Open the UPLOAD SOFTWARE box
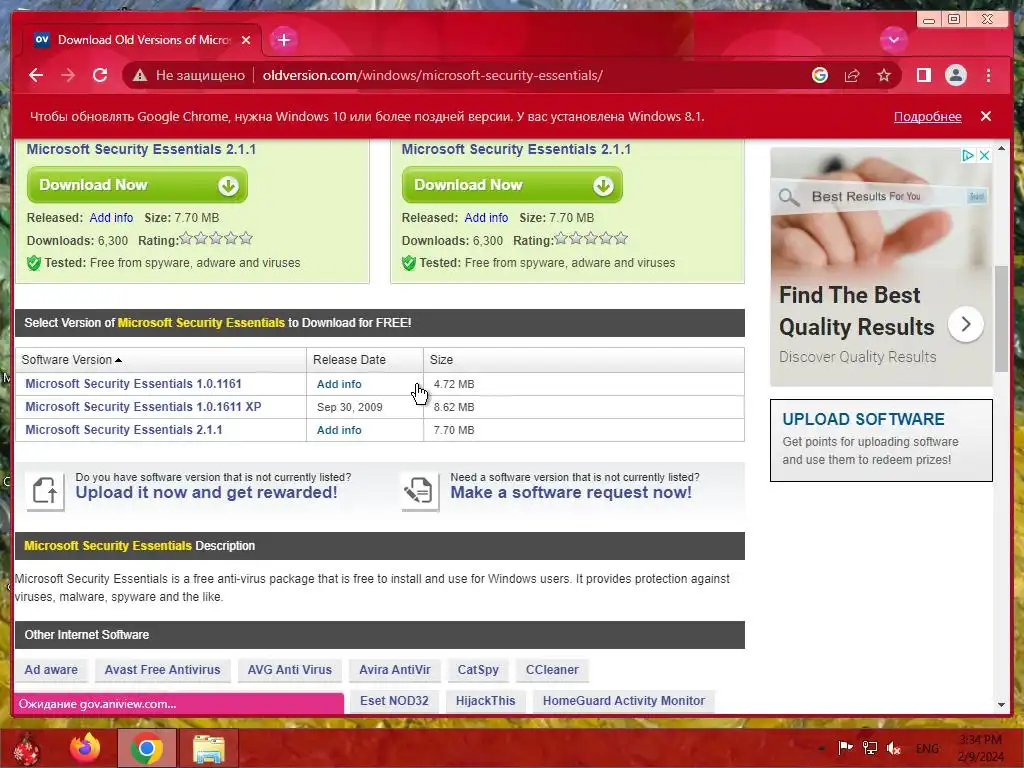 point(881,440)
